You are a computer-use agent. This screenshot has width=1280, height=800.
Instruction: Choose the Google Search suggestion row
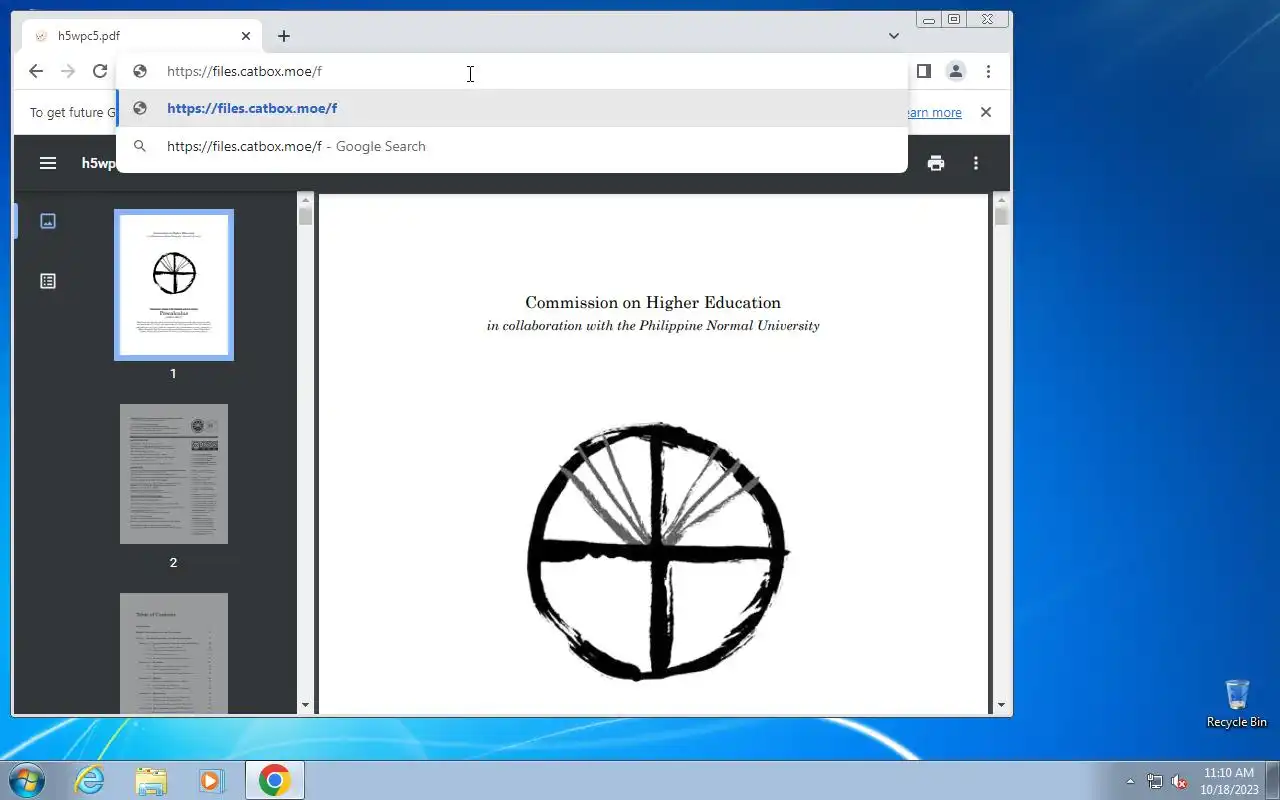coord(512,146)
